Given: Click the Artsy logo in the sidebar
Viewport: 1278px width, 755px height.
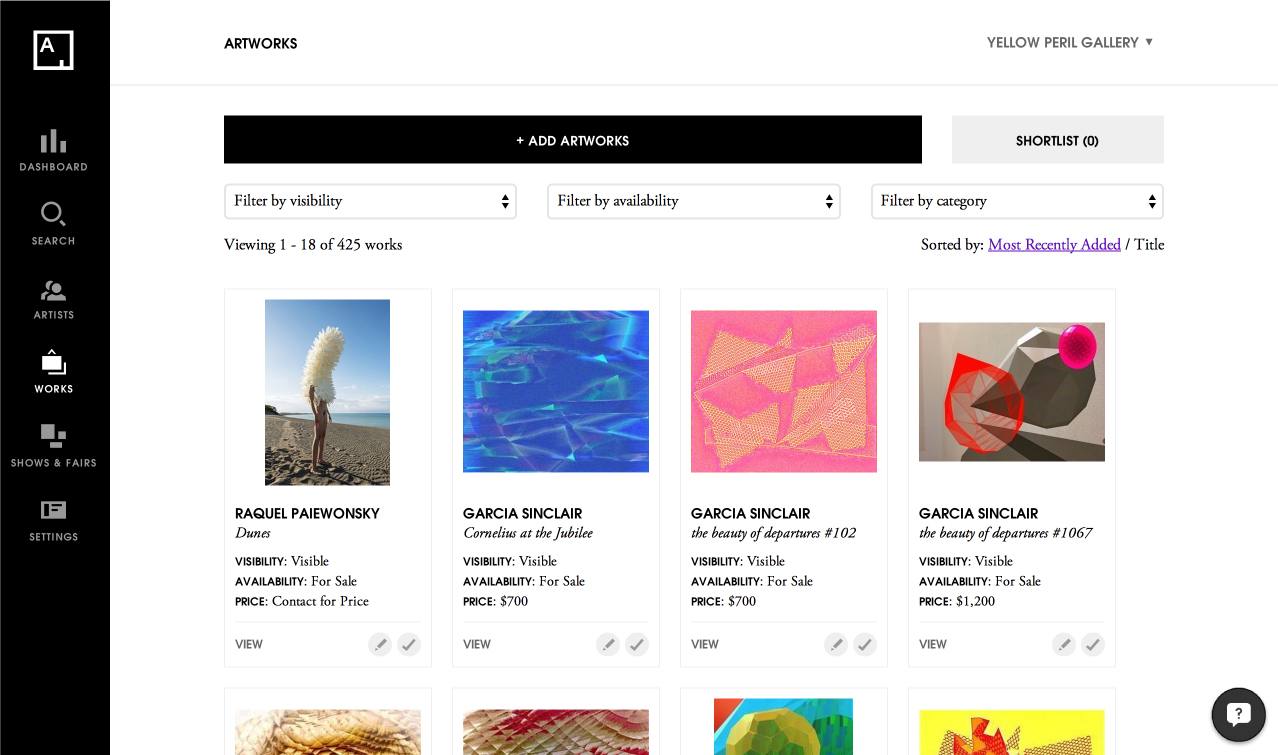Looking at the screenshot, I should pos(54,50).
